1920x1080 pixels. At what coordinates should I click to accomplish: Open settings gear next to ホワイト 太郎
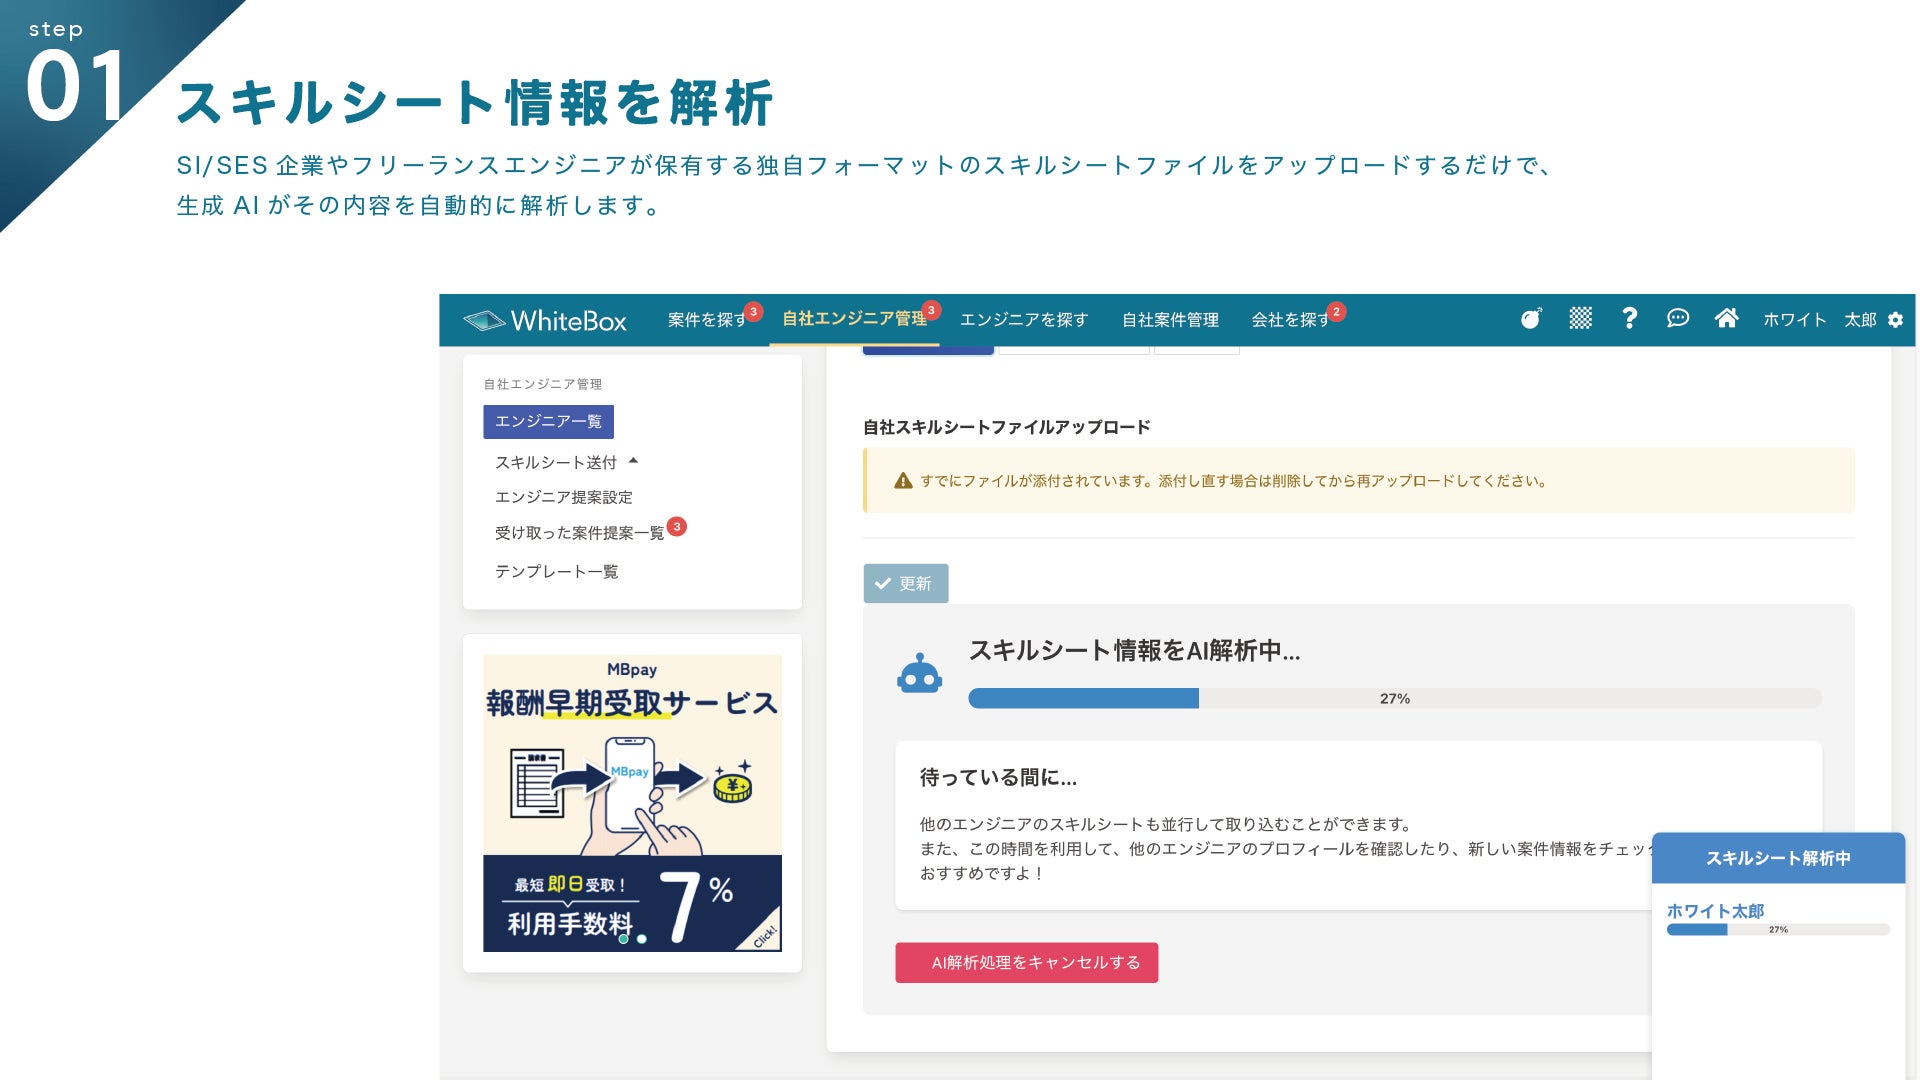[1895, 320]
